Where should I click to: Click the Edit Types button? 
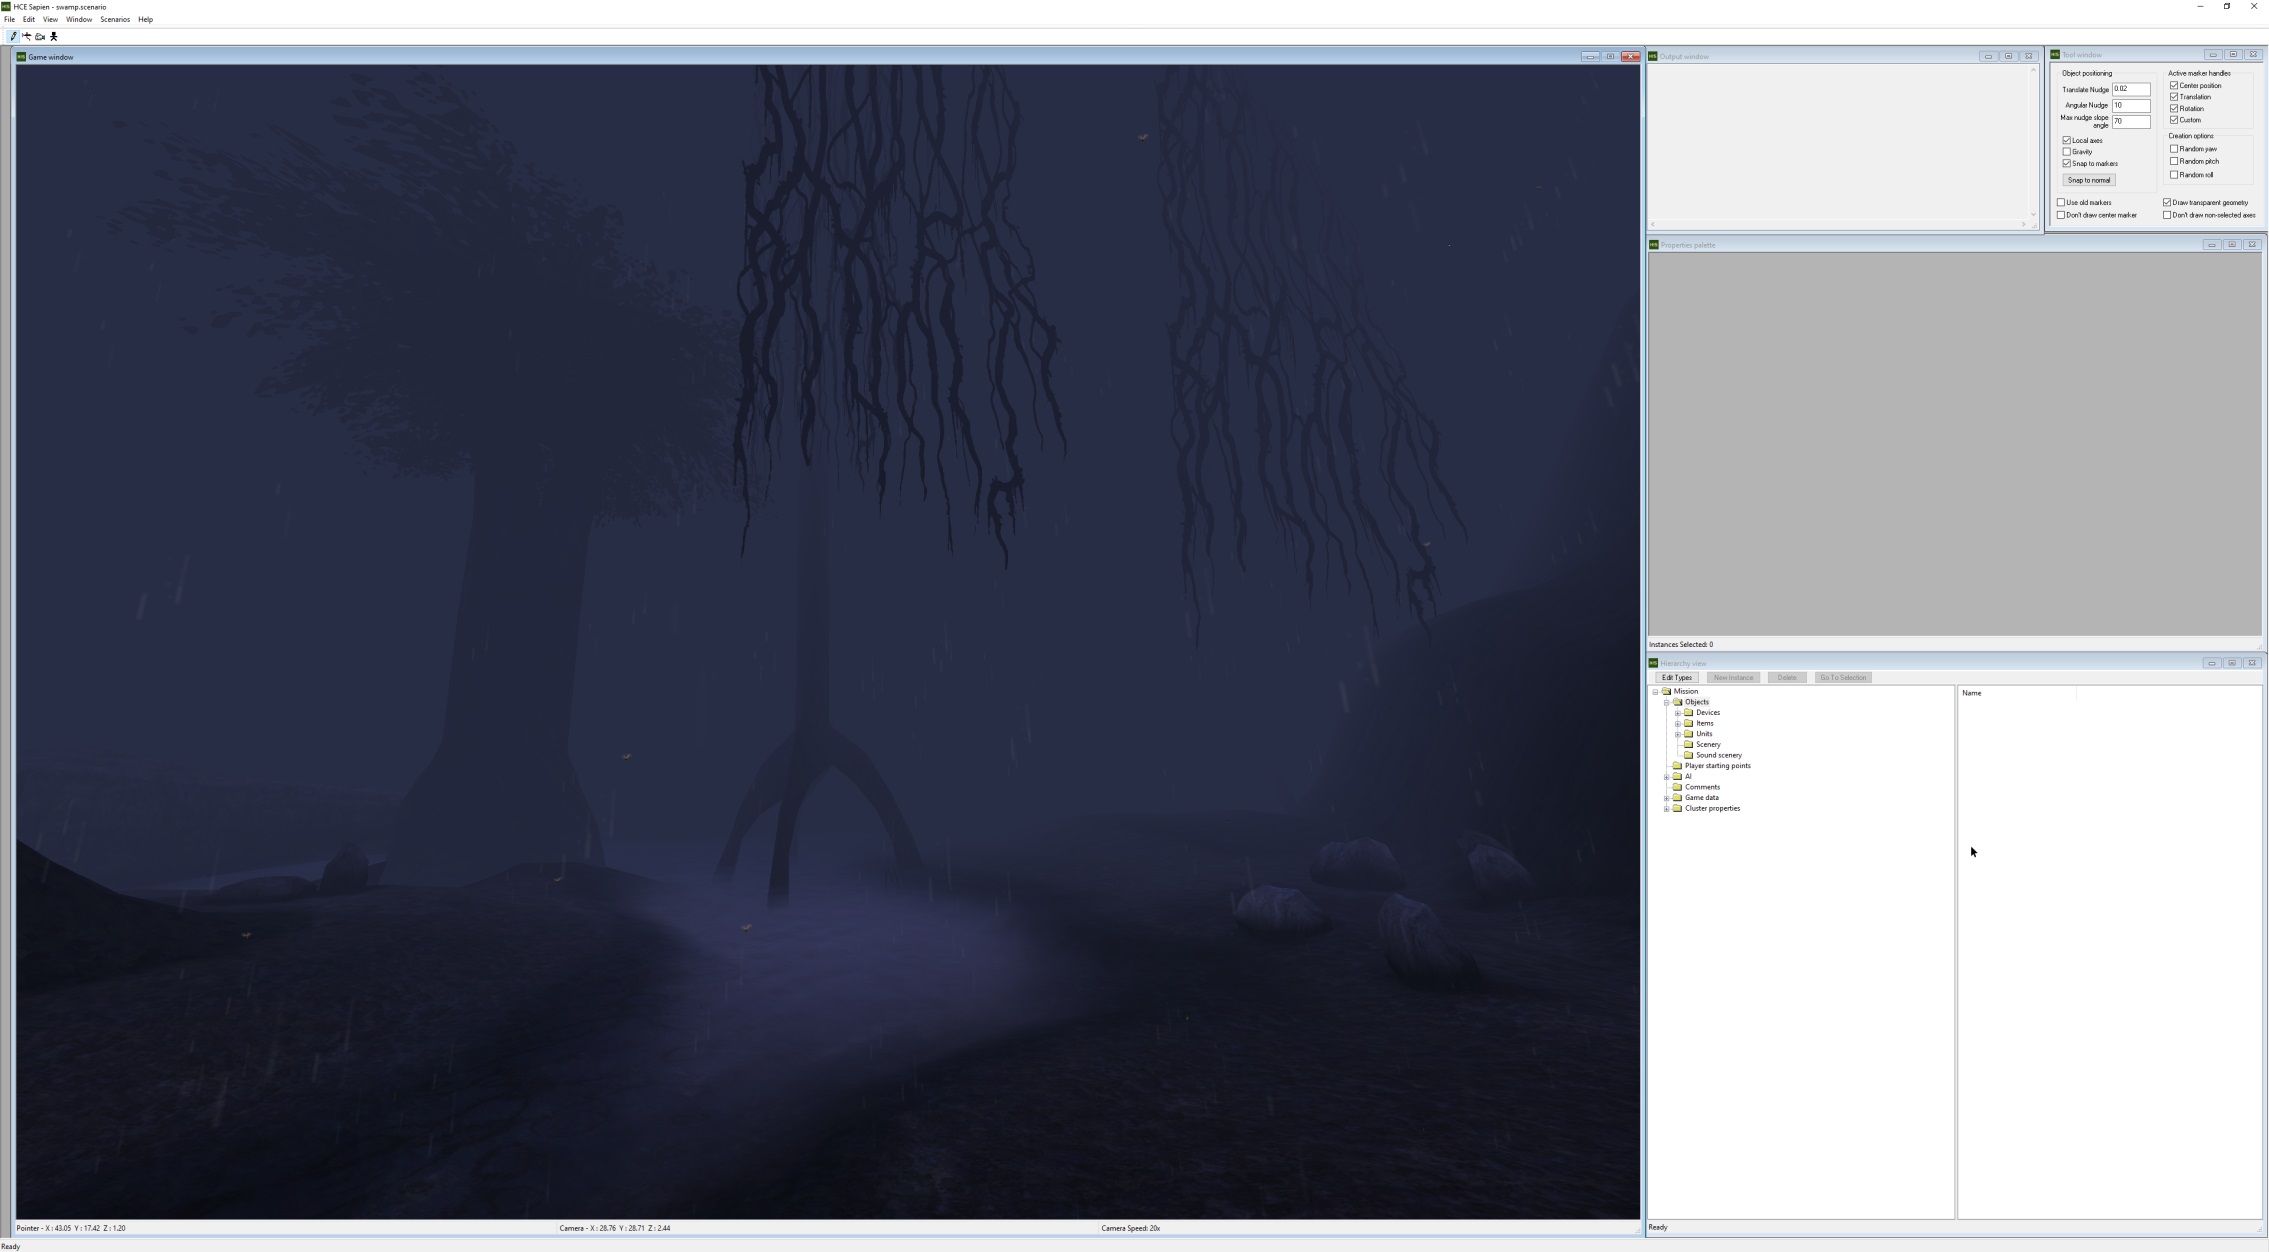1676,678
